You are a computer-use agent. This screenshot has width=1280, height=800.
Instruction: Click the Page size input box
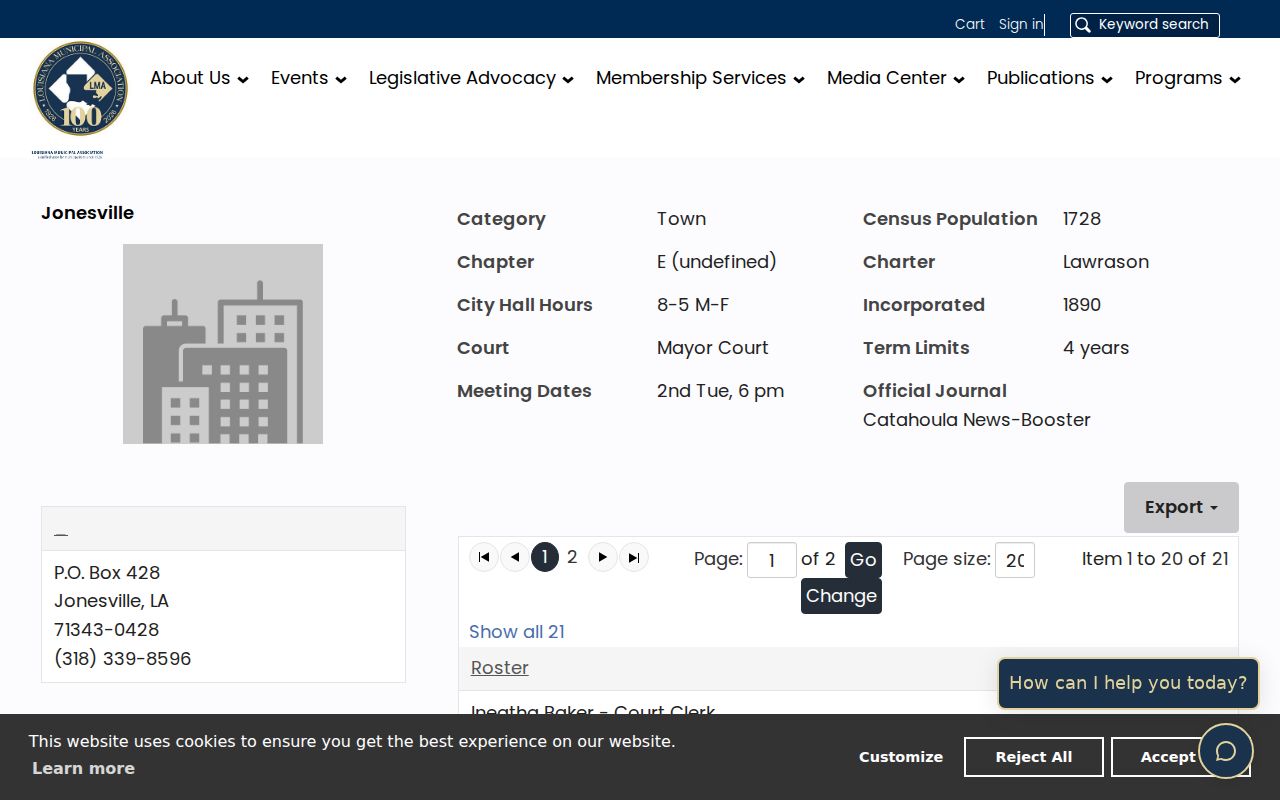[x=1015, y=560]
